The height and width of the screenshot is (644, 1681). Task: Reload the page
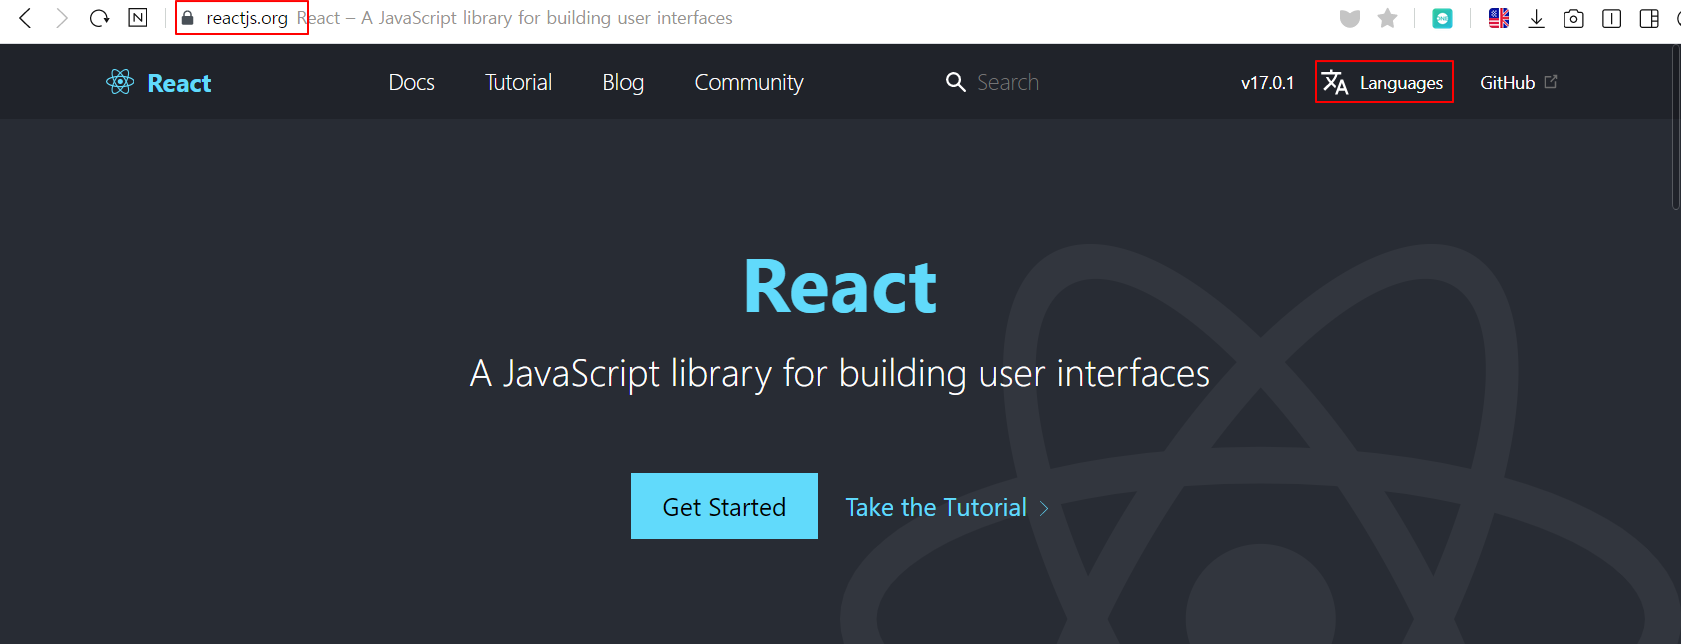(x=99, y=18)
